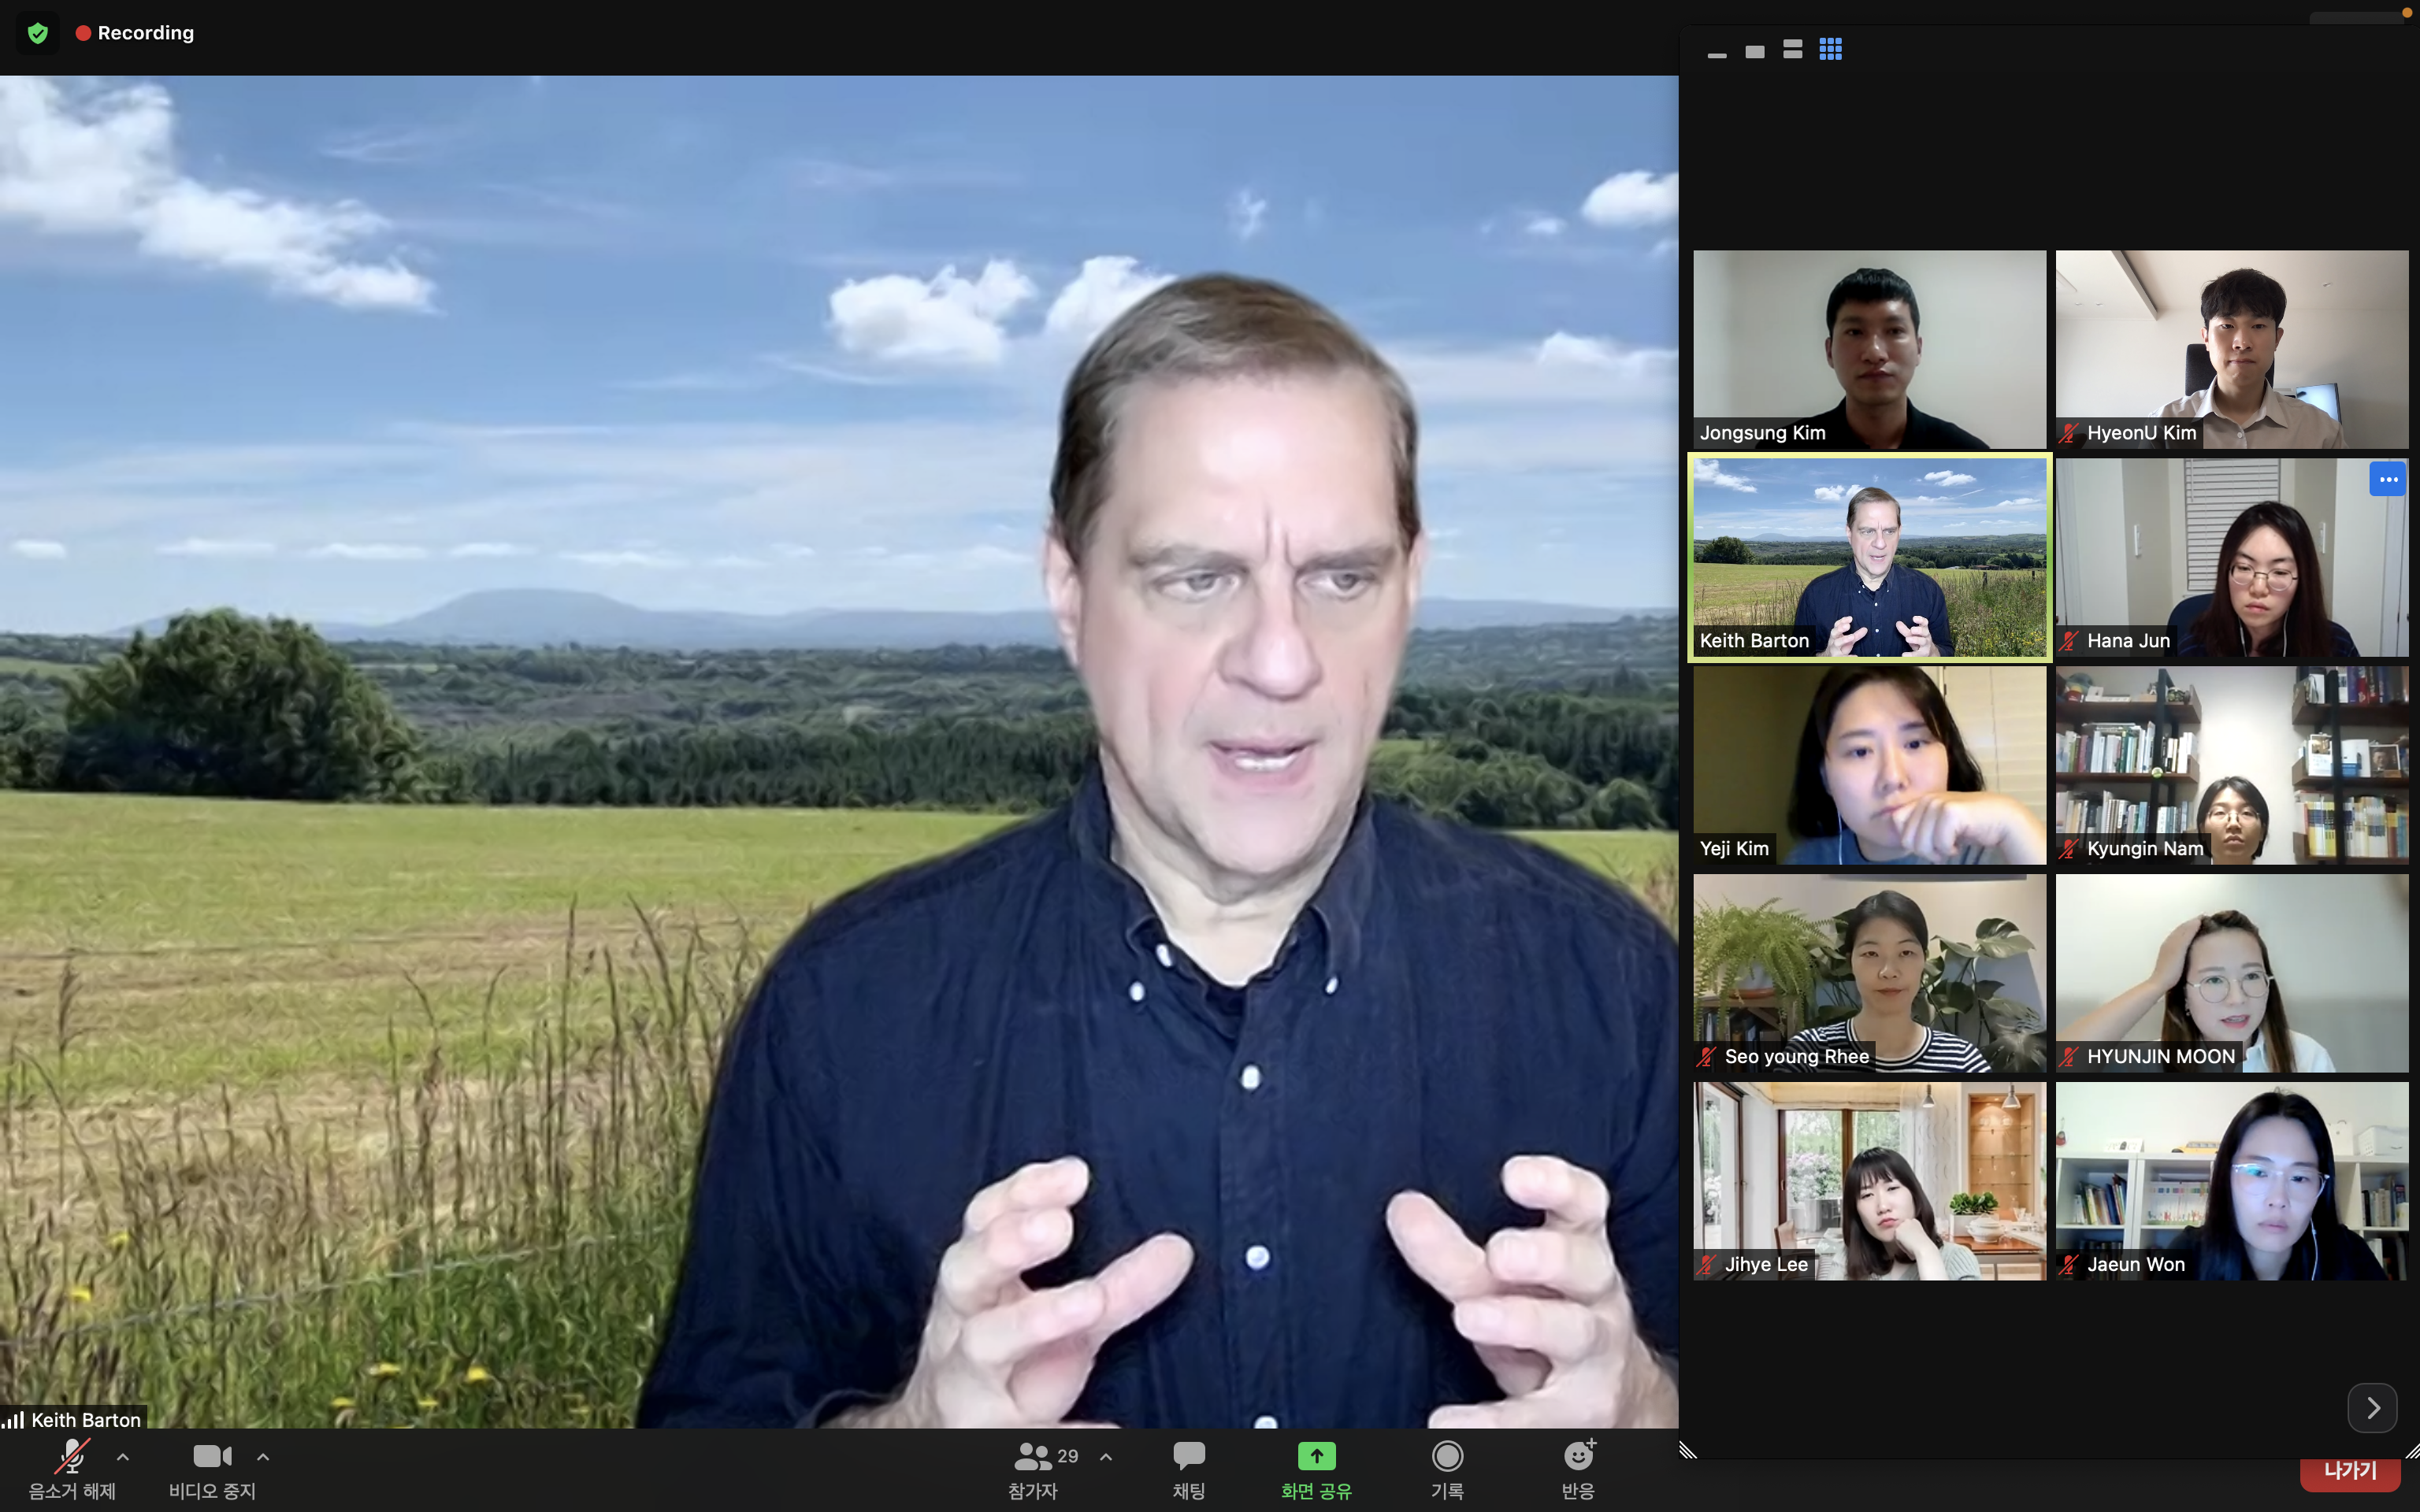Open video options arrow beside 비디오 중지
This screenshot has height=1512, width=2420.
pyautogui.click(x=263, y=1457)
